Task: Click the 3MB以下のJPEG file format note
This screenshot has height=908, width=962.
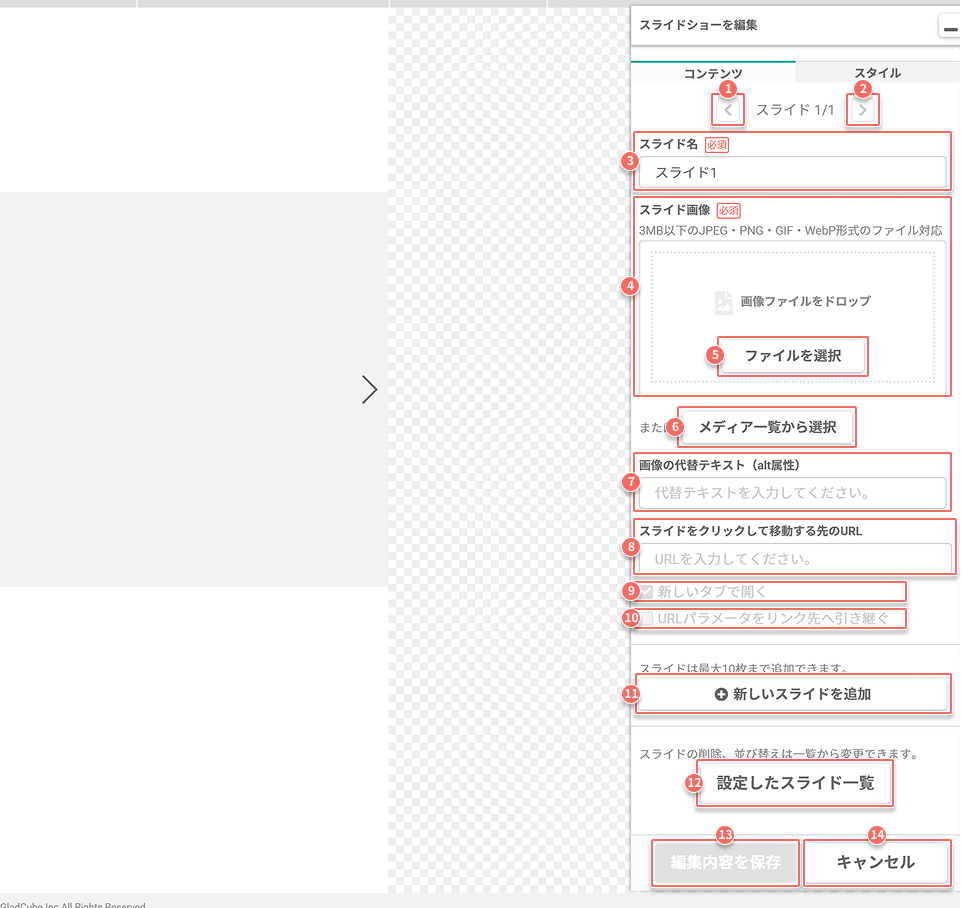Action: 790,231
